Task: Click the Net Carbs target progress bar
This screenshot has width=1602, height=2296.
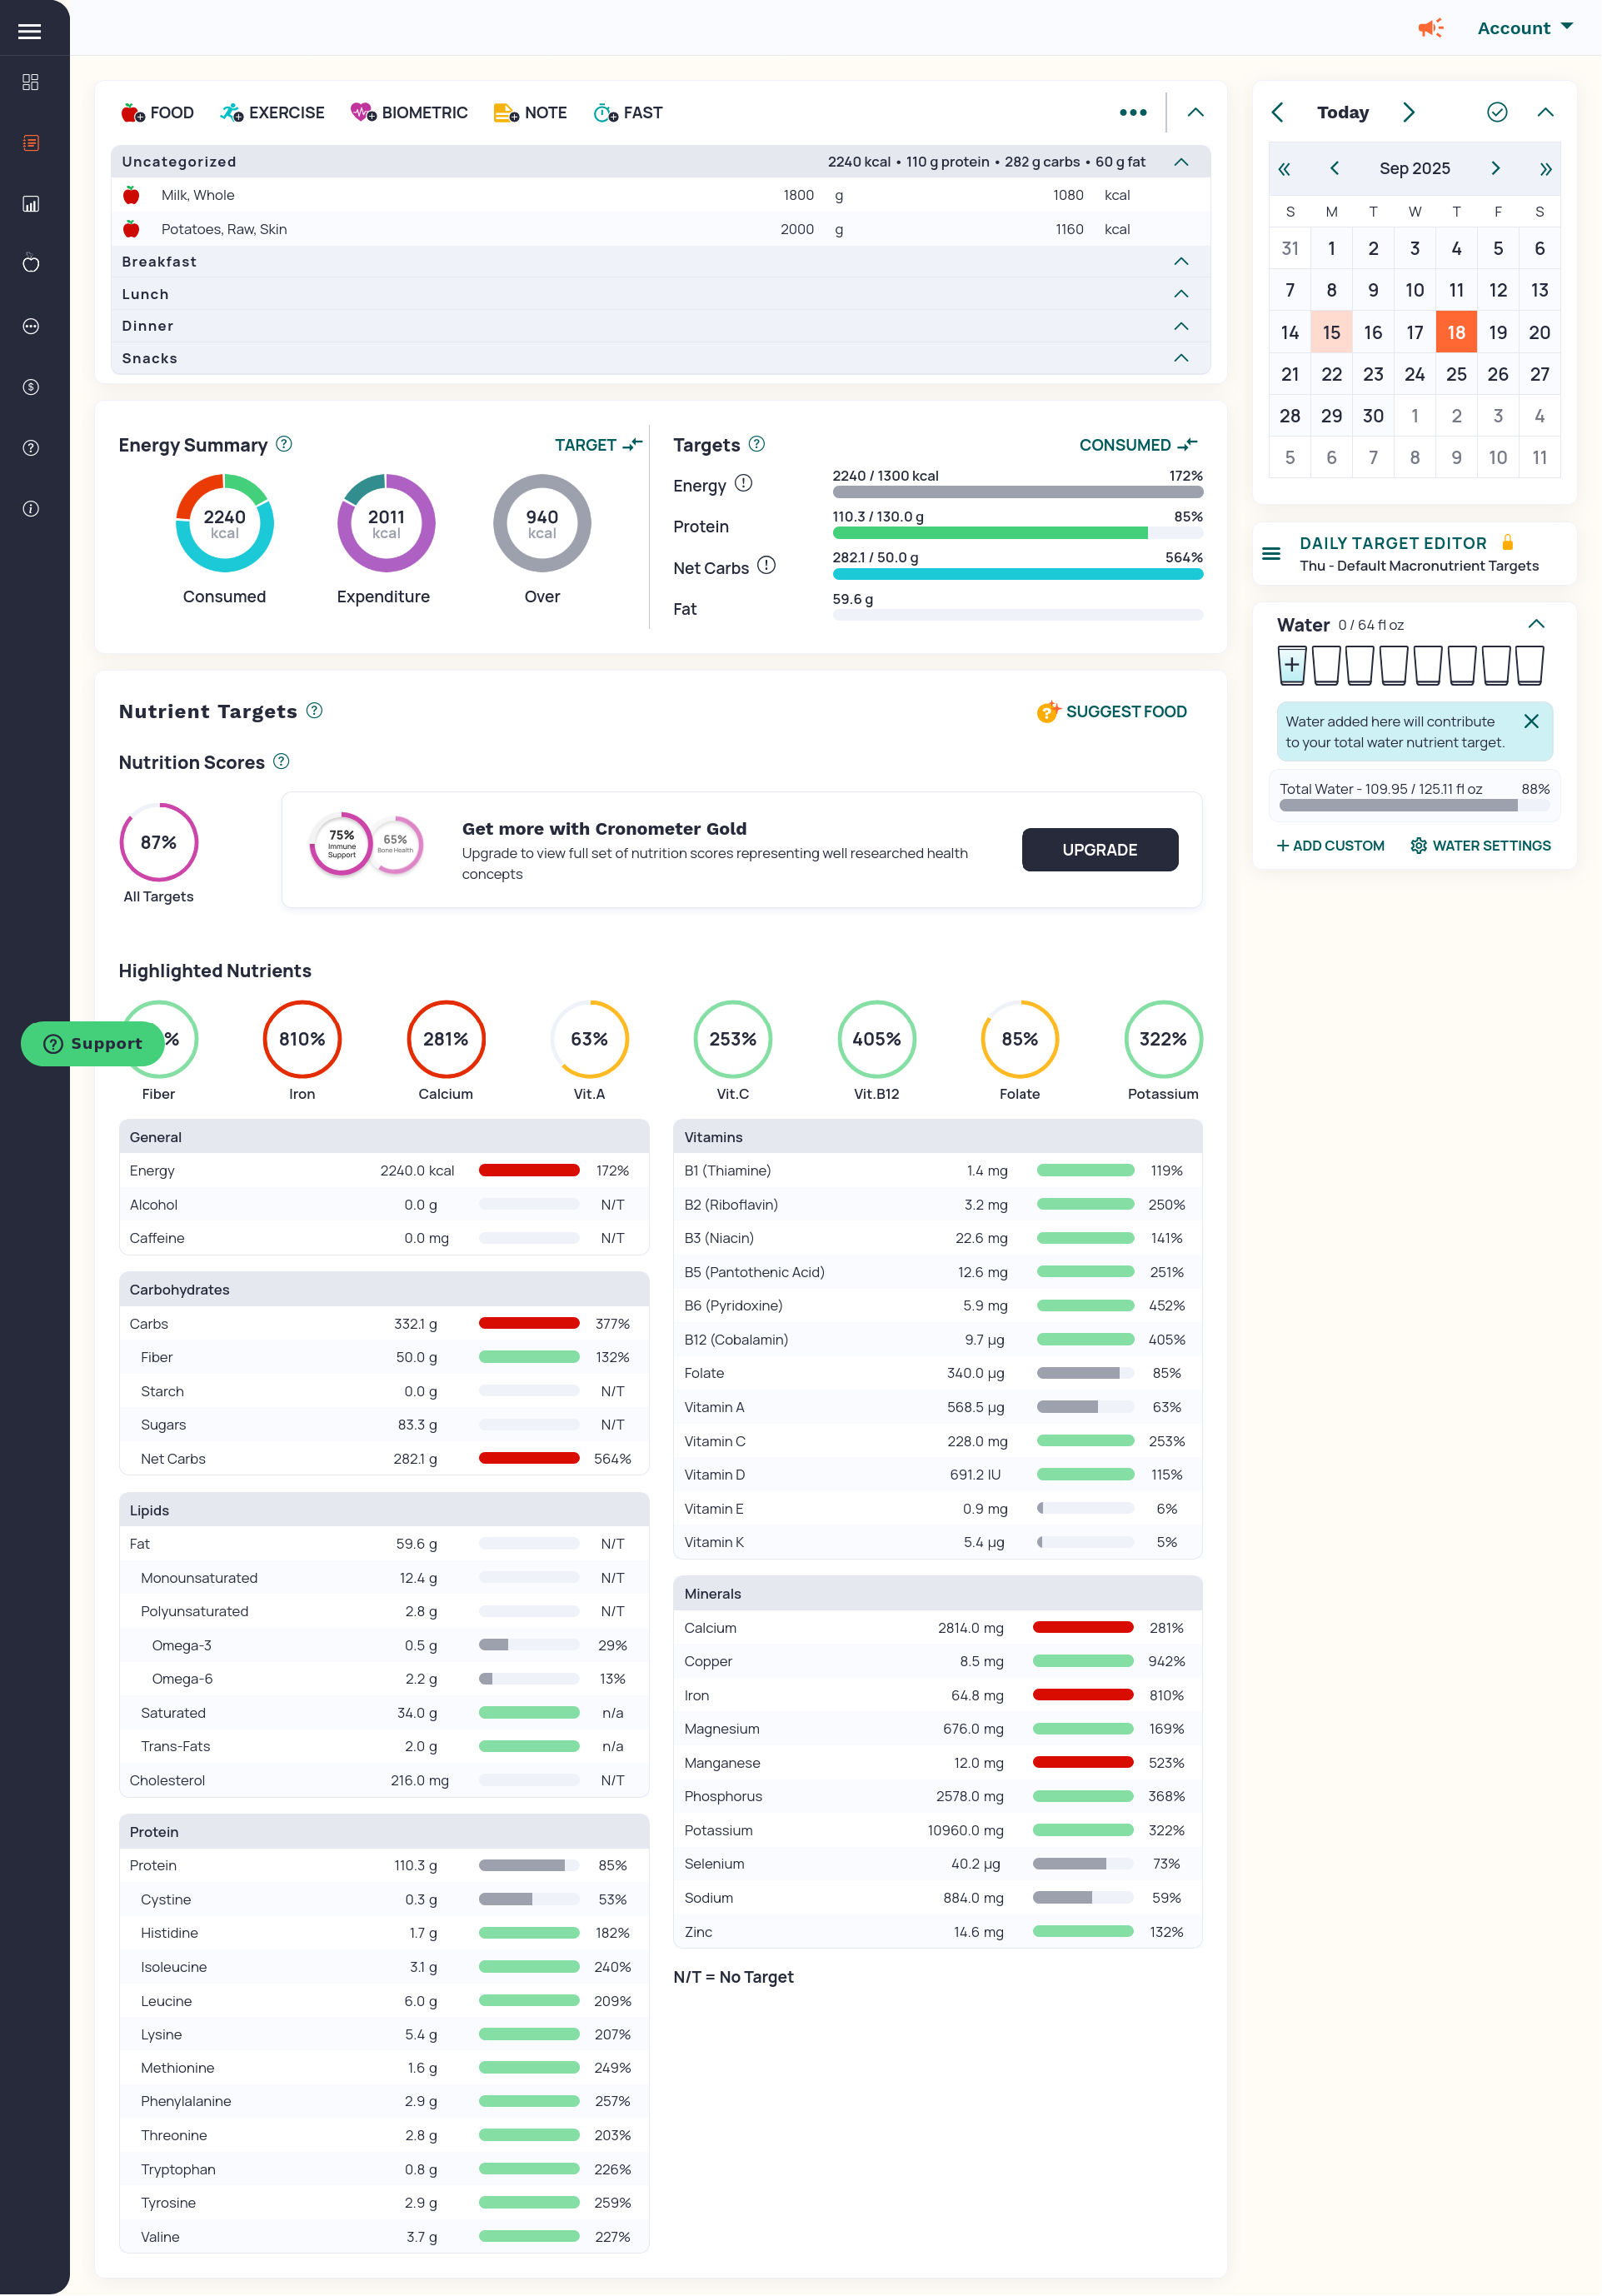Action: pyautogui.click(x=1017, y=574)
